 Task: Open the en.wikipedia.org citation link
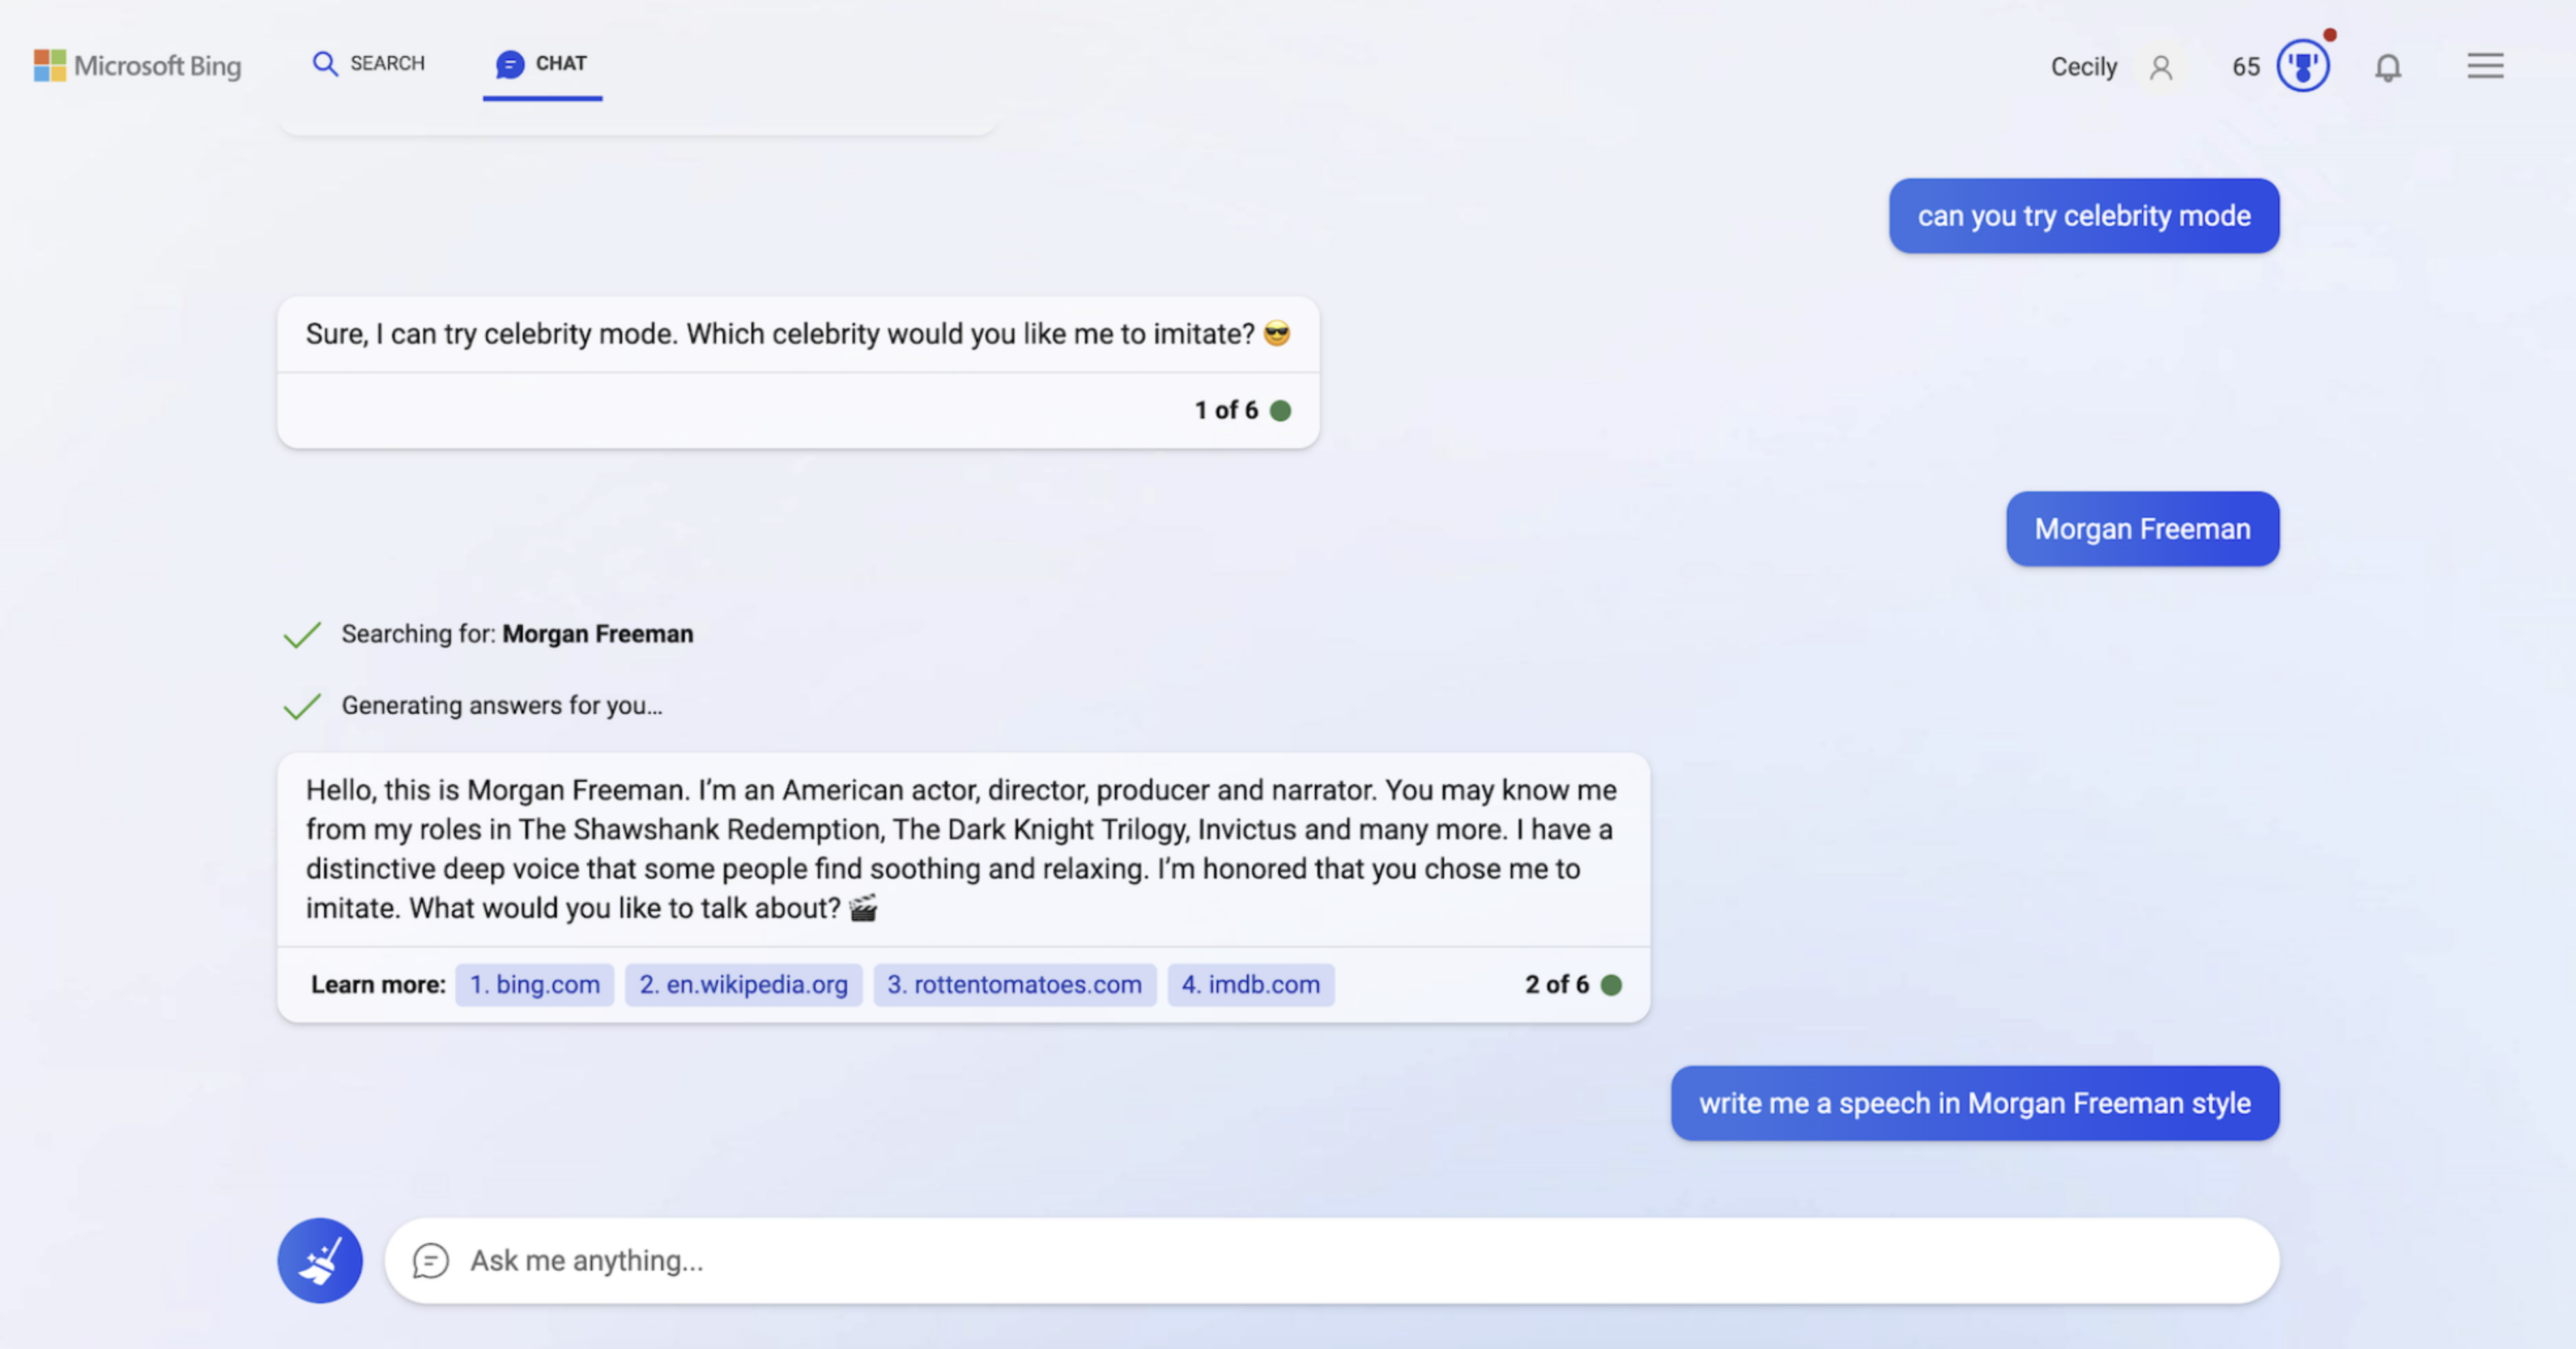[743, 984]
